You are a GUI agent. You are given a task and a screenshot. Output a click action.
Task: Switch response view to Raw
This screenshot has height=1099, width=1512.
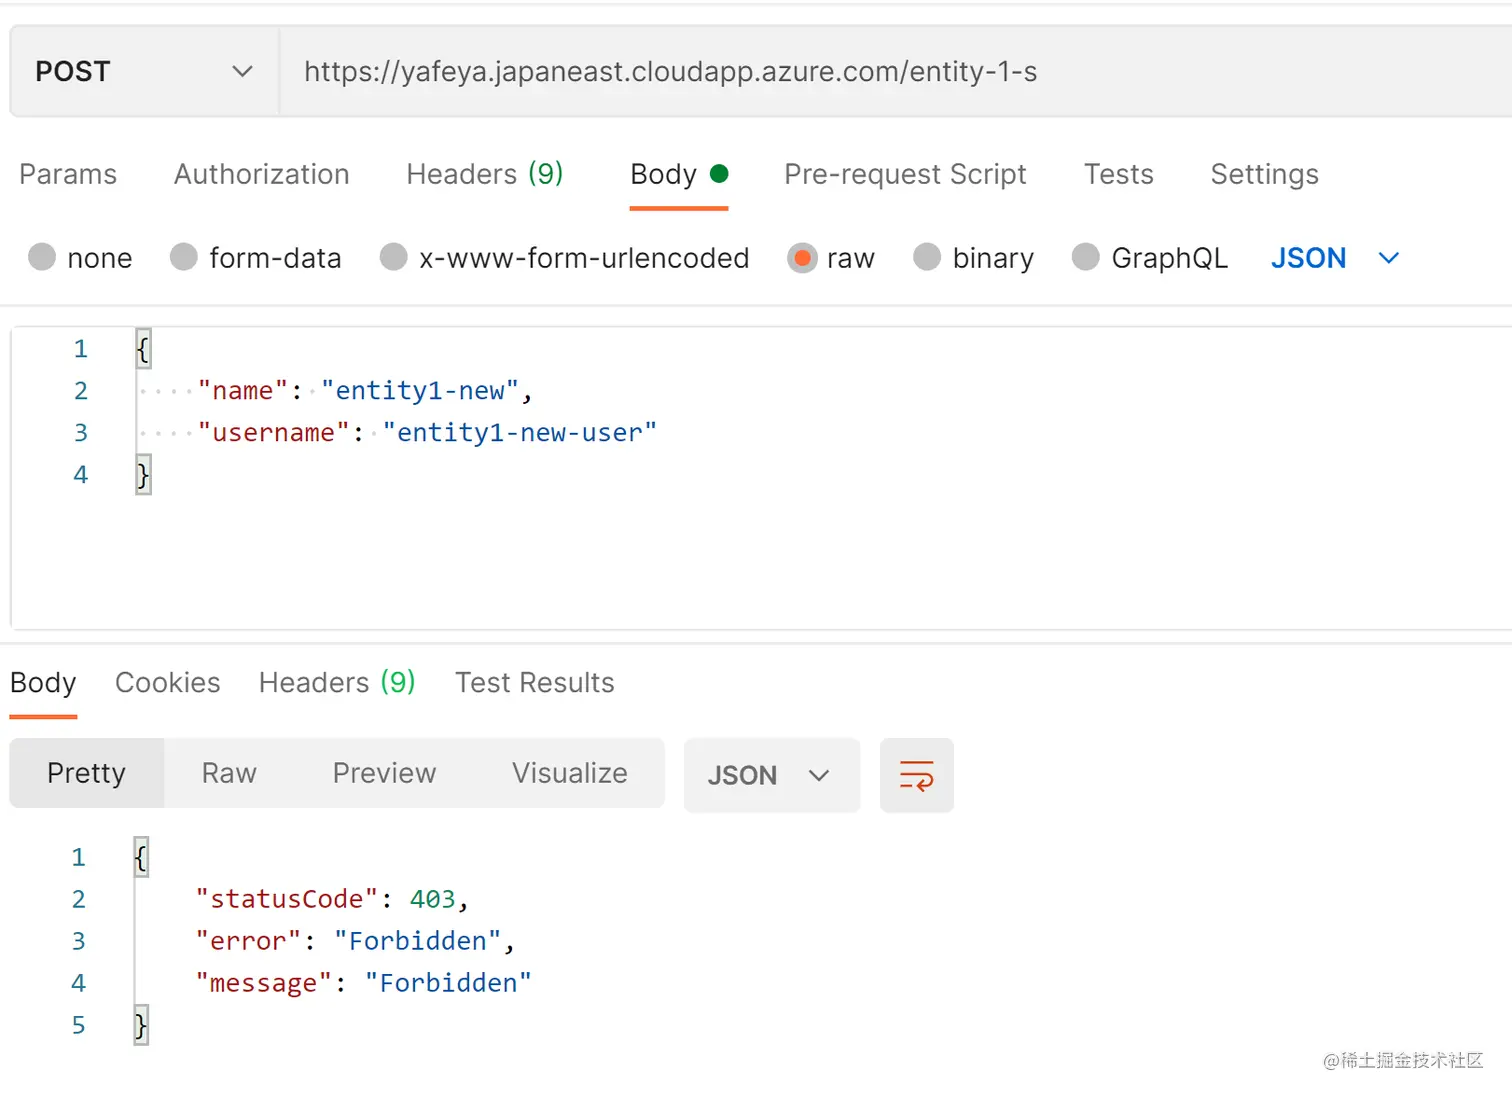tap(229, 773)
